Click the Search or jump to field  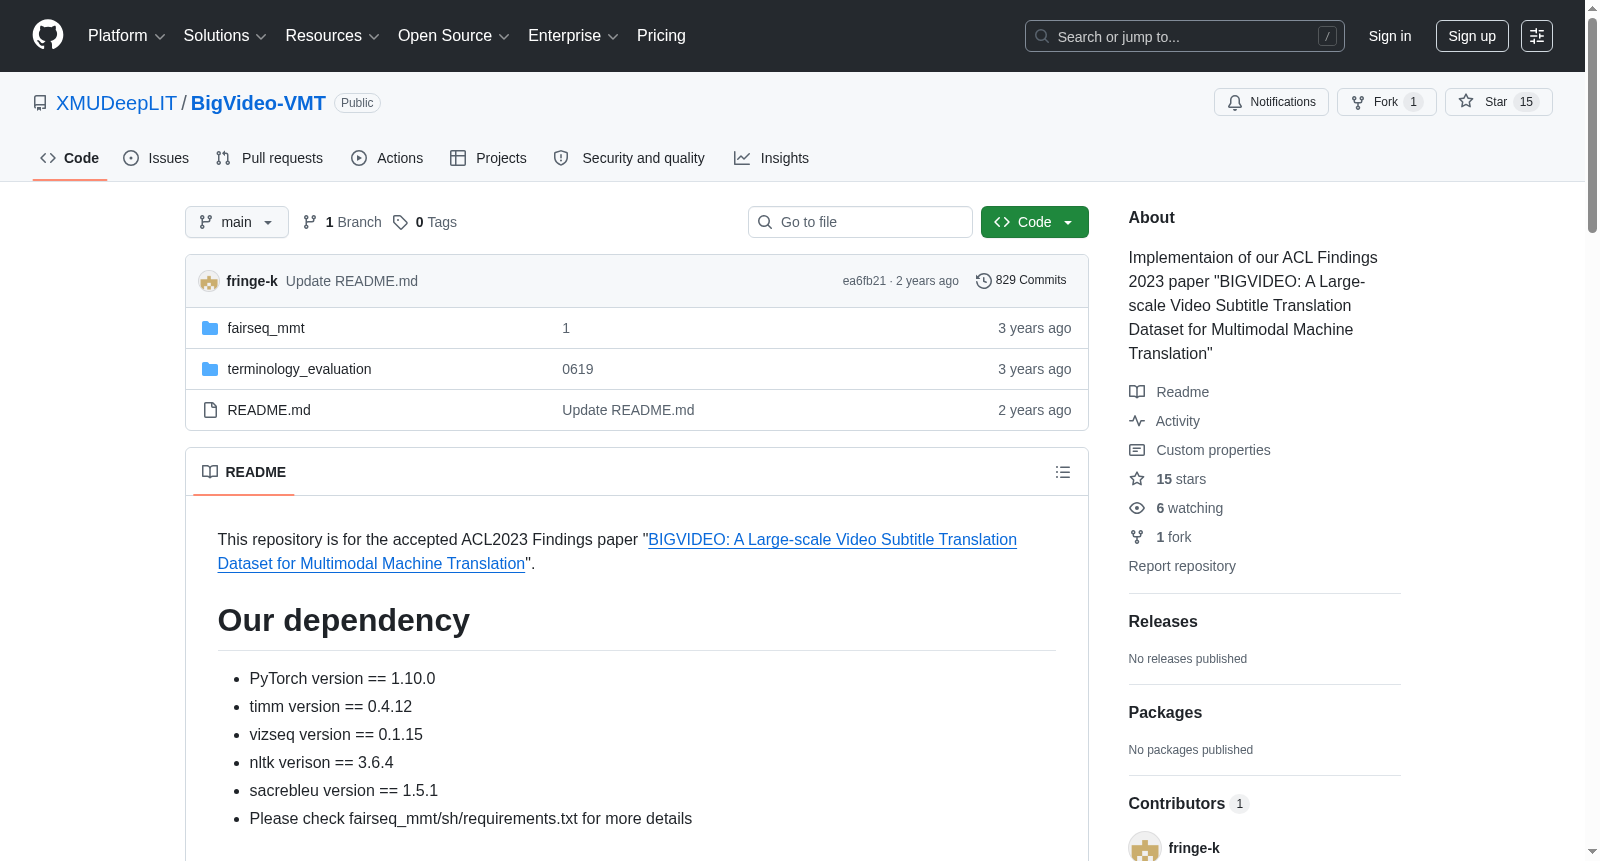(1185, 36)
